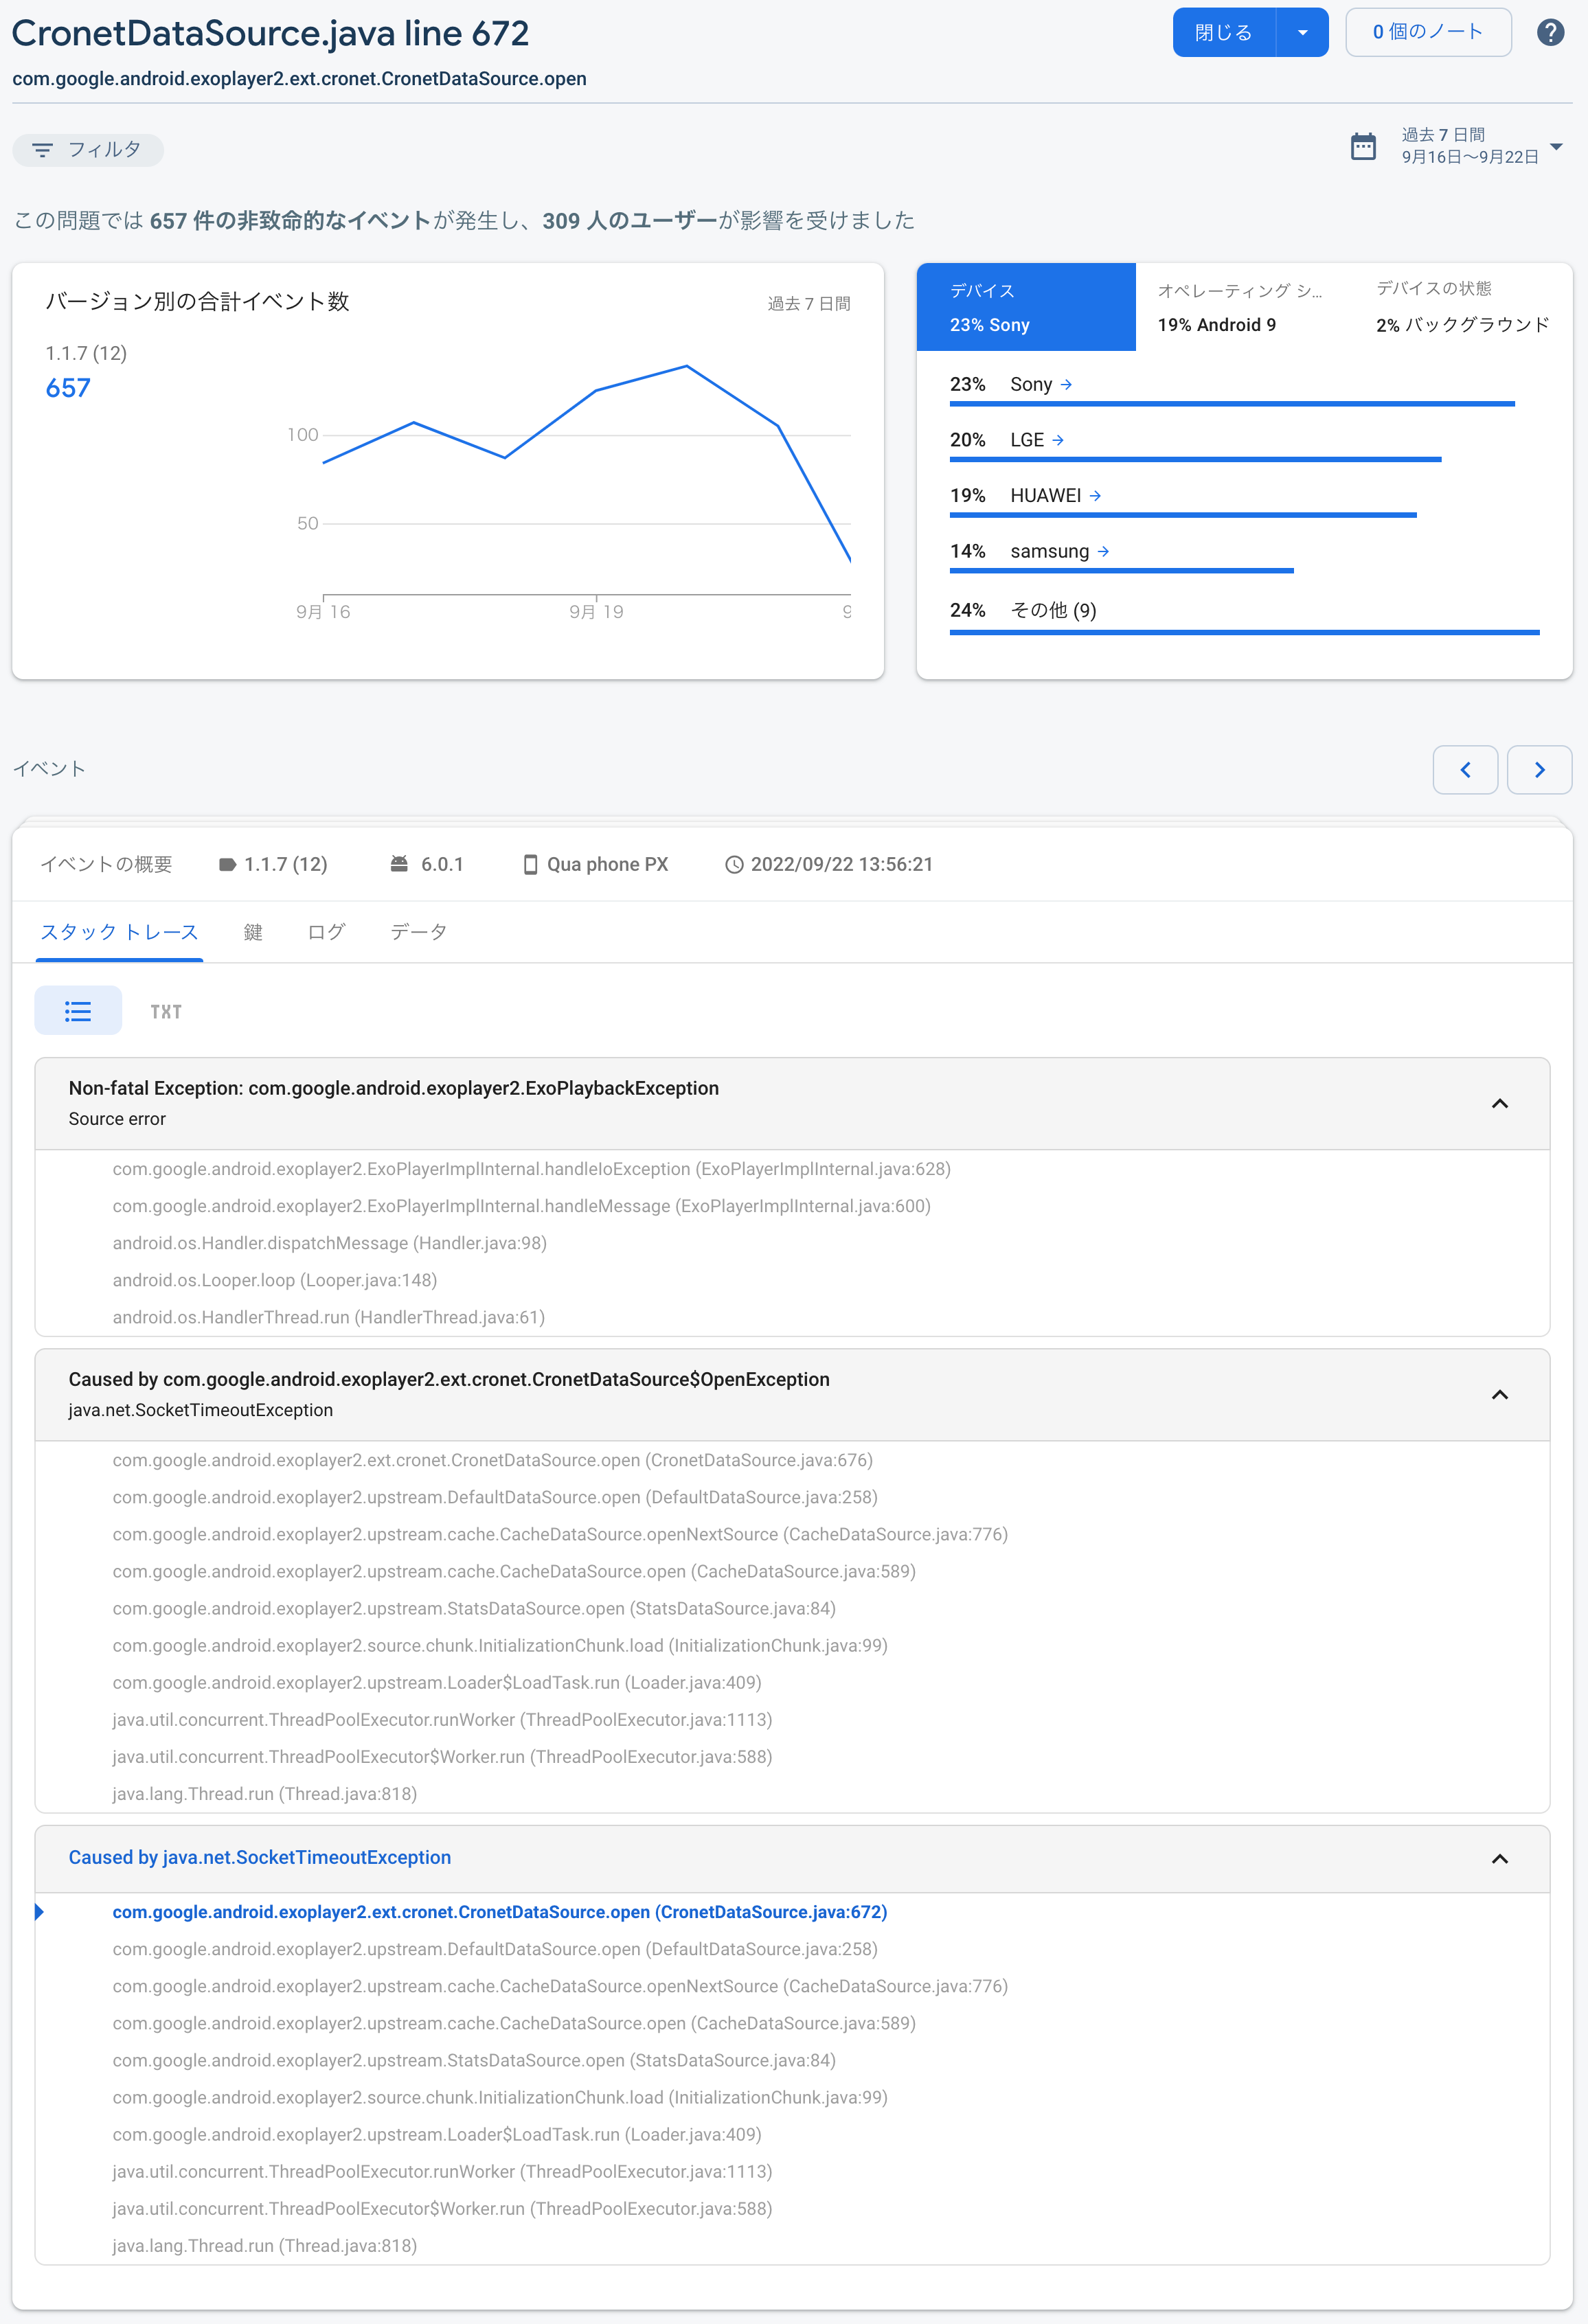Go to the previous event with the left arrow
The height and width of the screenshot is (2324, 1588).
[x=1465, y=770]
